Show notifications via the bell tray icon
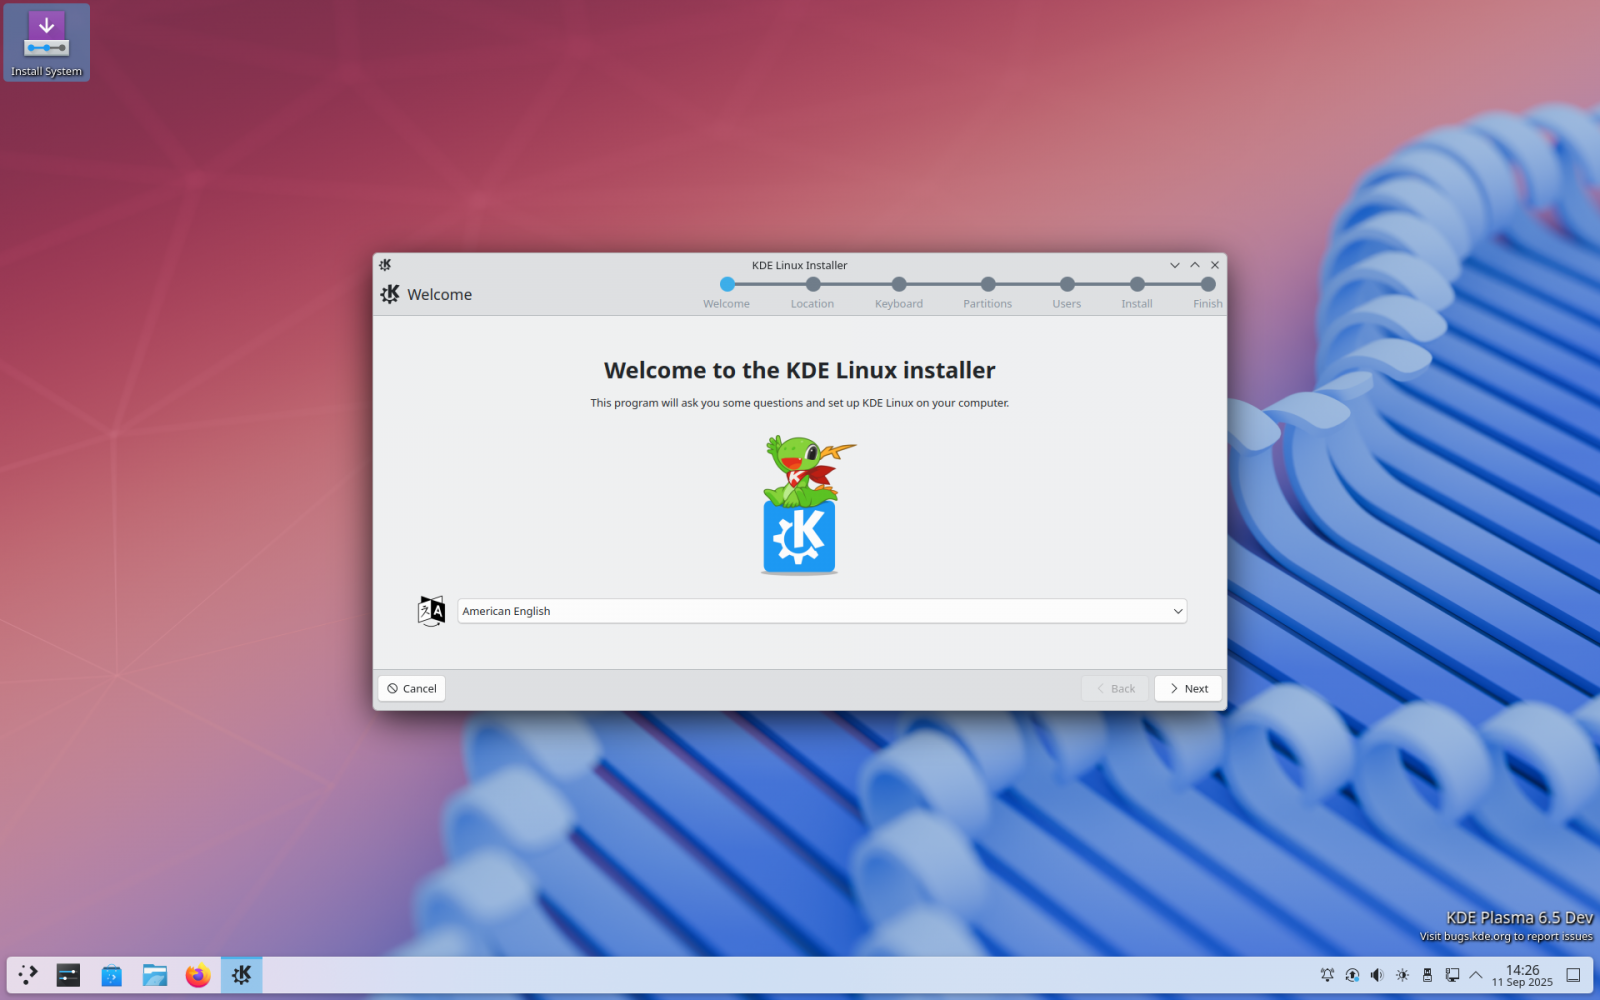1600x1000 pixels. (1327, 975)
